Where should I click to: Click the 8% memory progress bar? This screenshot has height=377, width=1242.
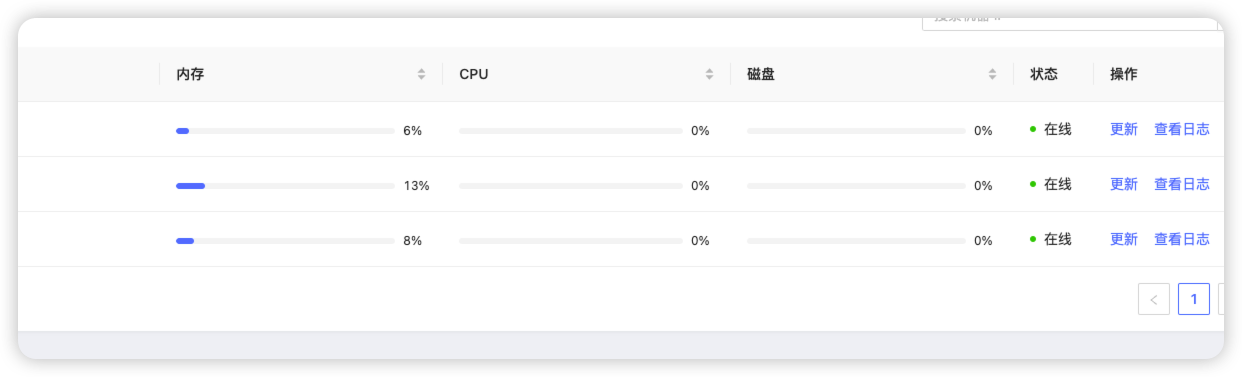[x=285, y=240]
